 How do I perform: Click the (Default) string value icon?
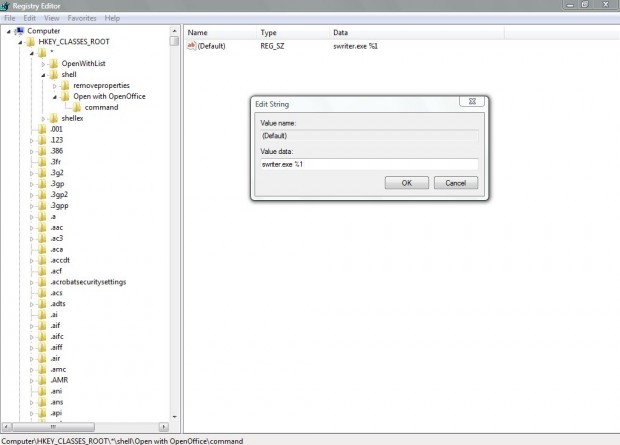pyautogui.click(x=191, y=46)
